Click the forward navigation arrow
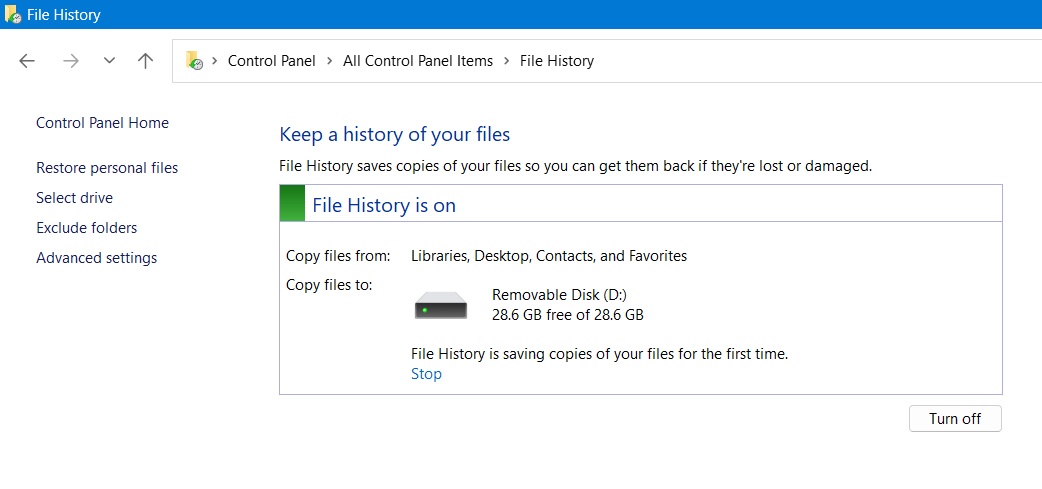Viewport: 1042px width, 489px height. tap(70, 61)
